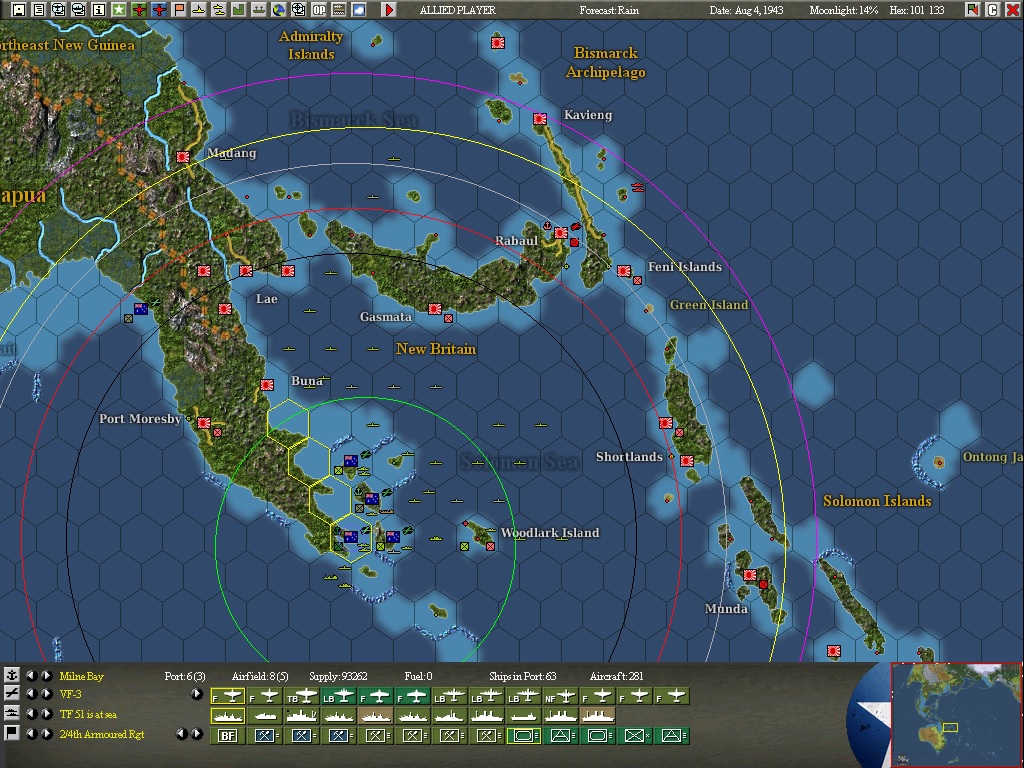Click the anchor icon beside Milne Bay
Screen dimensions: 1024x768
[12, 675]
